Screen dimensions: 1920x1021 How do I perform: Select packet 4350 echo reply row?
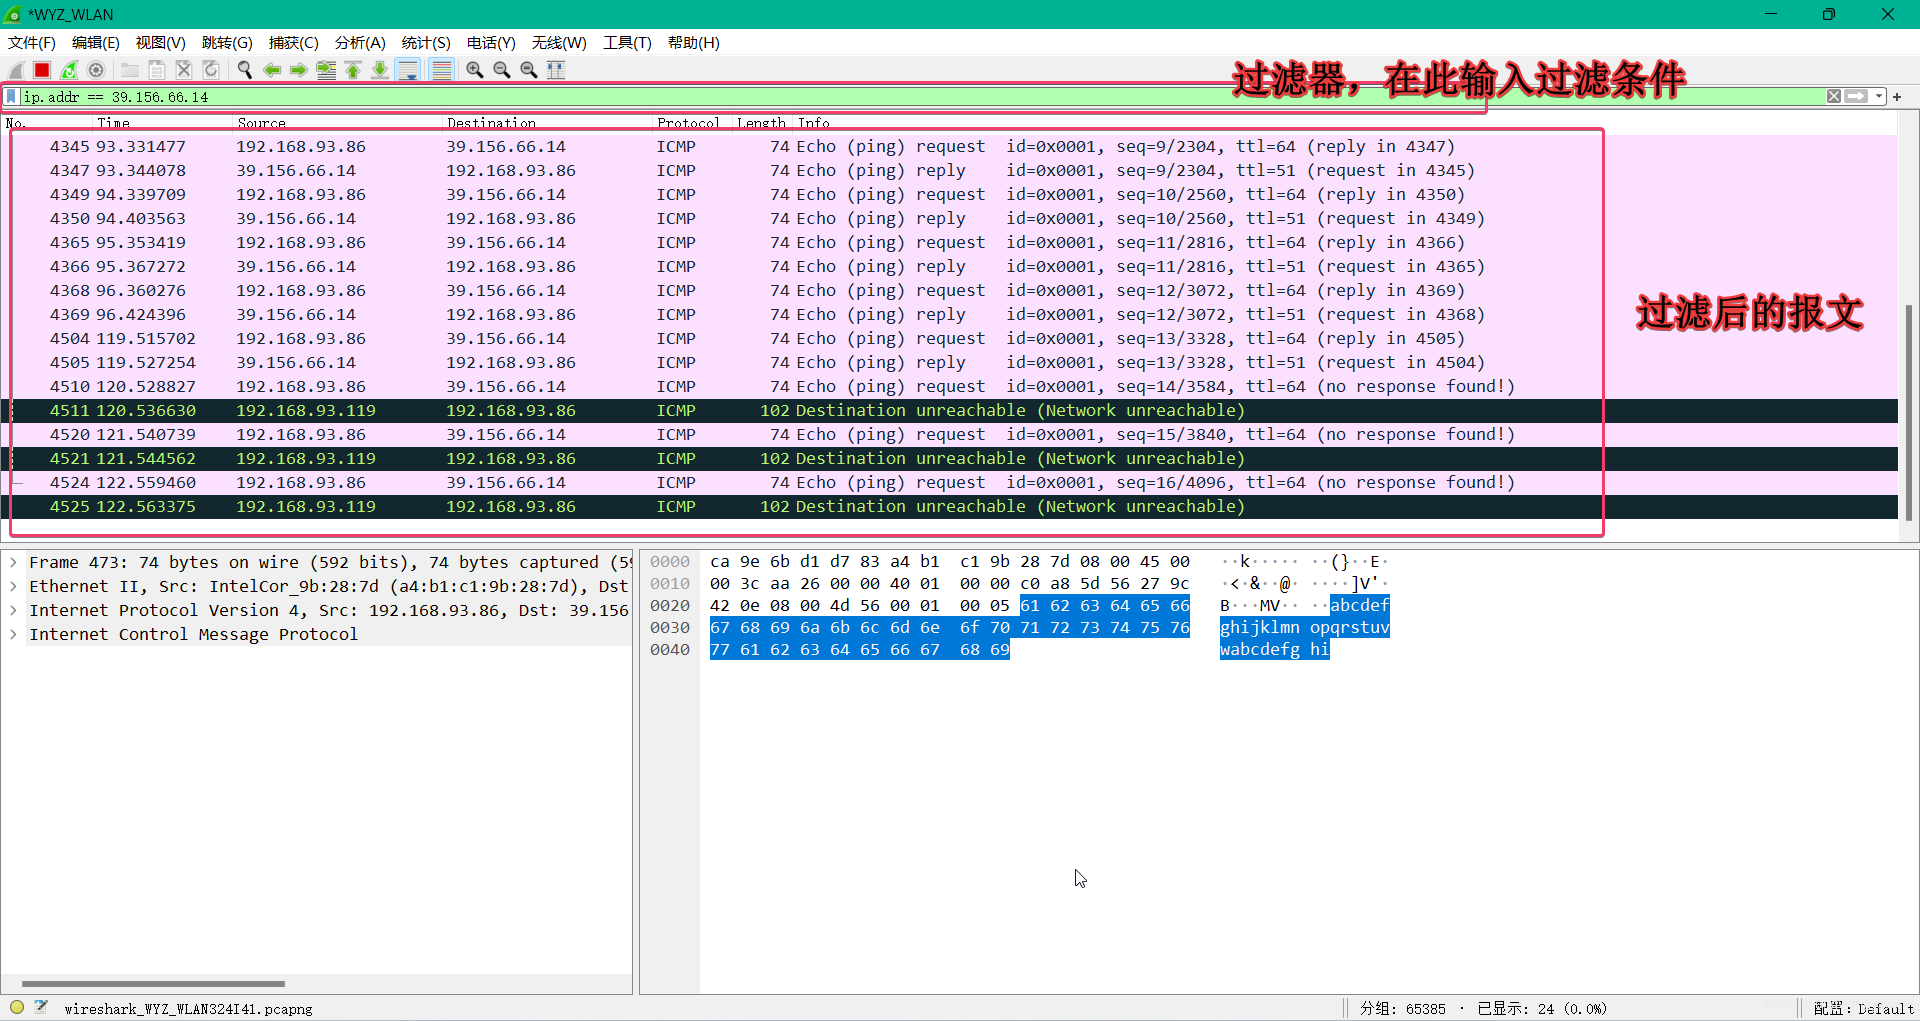(949, 218)
